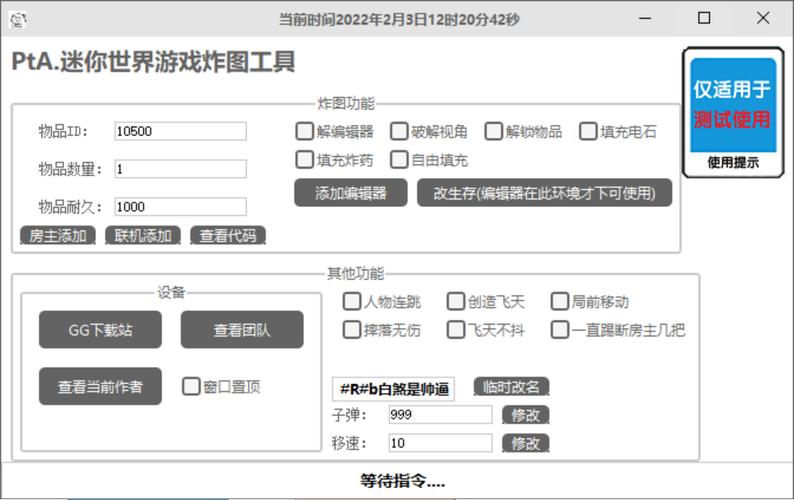The width and height of the screenshot is (794, 500).
Task: Check the 填充炸药 option
Action: click(304, 160)
